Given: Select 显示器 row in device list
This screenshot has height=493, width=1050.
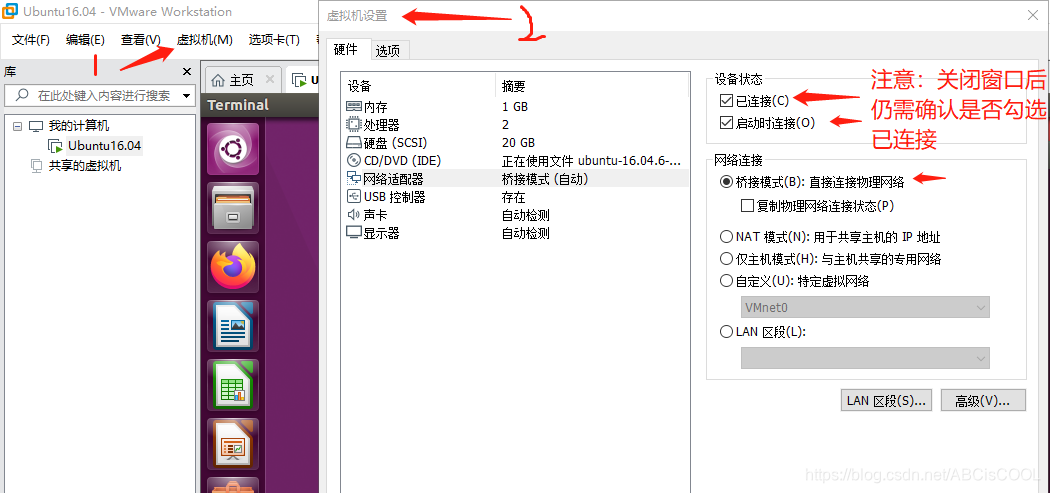Looking at the screenshot, I should point(514,233).
